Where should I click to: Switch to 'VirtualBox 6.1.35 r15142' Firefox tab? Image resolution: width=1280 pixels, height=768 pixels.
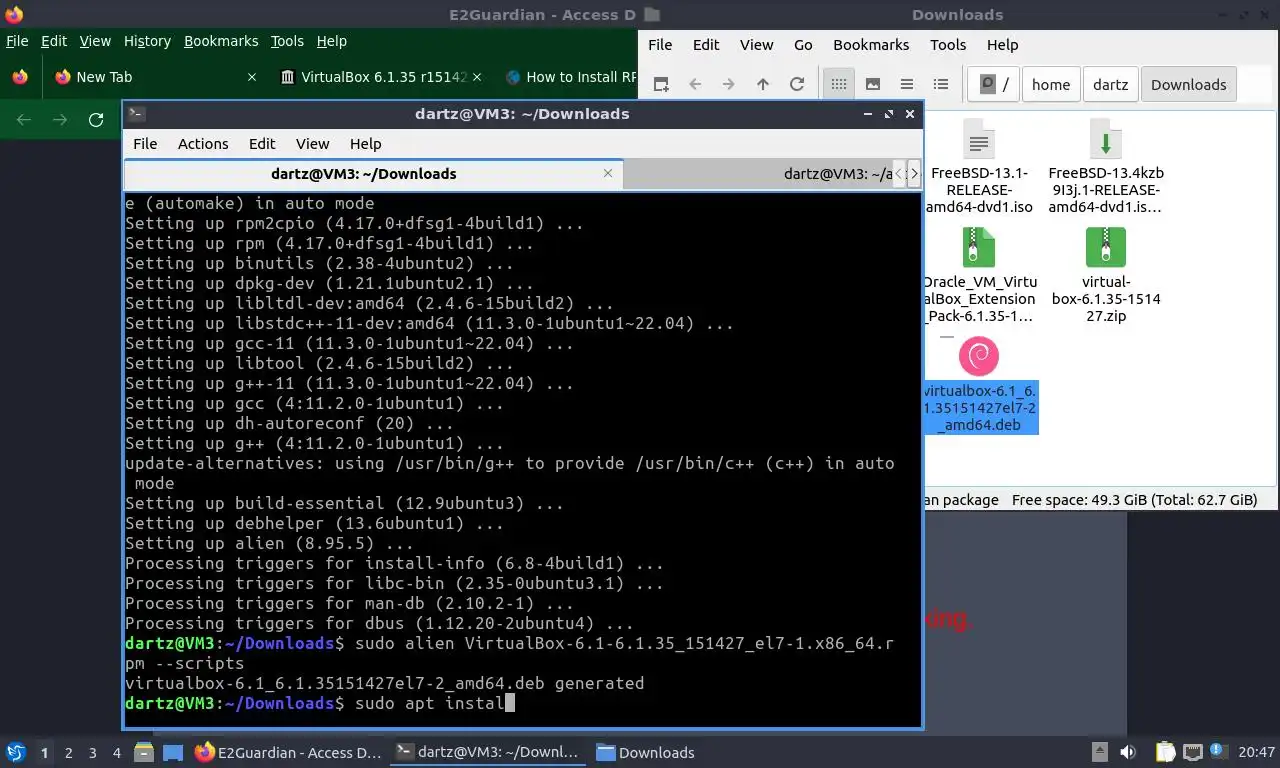[x=380, y=77]
